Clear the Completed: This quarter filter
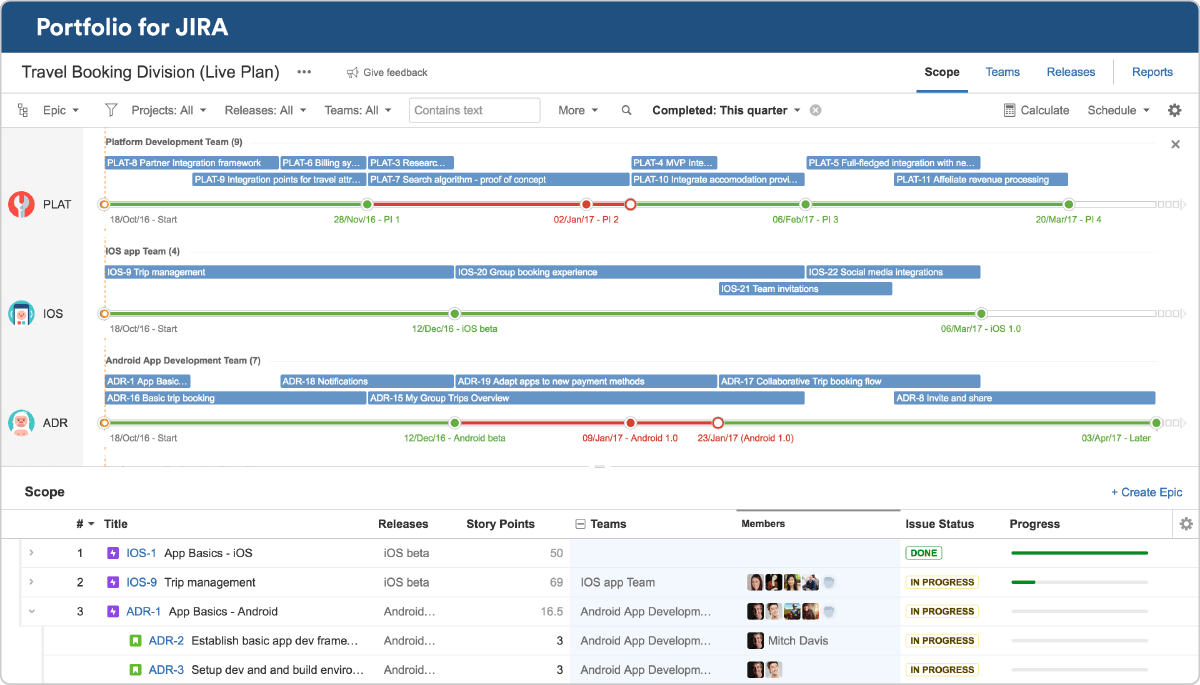This screenshot has width=1200, height=685. coord(815,111)
